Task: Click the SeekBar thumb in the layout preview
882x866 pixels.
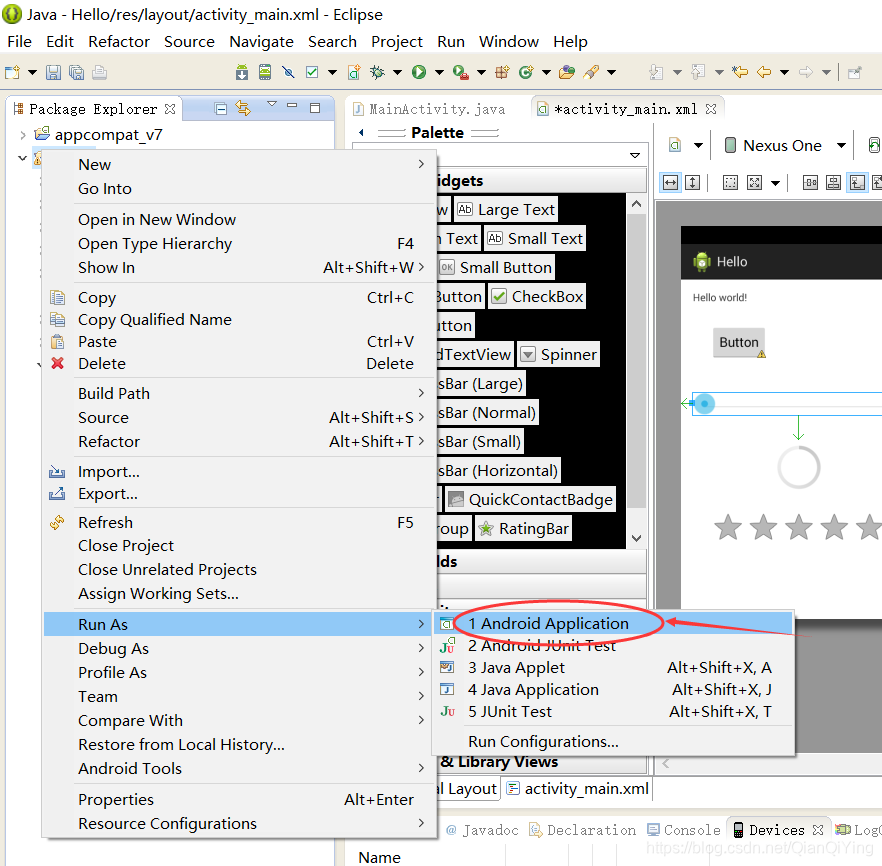Action: click(705, 403)
